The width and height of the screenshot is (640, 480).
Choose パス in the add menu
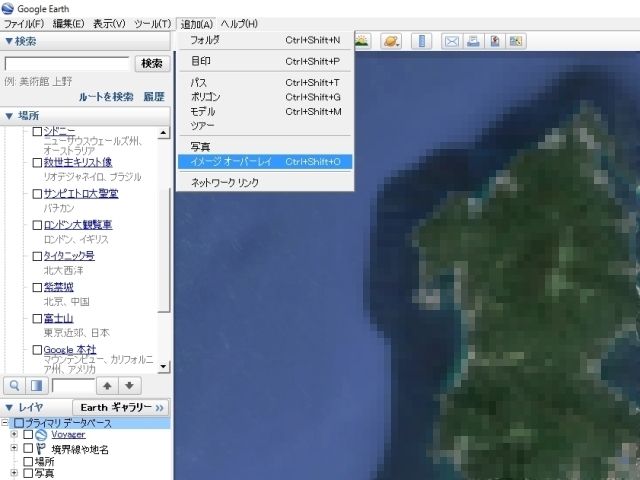[x=265, y=82]
